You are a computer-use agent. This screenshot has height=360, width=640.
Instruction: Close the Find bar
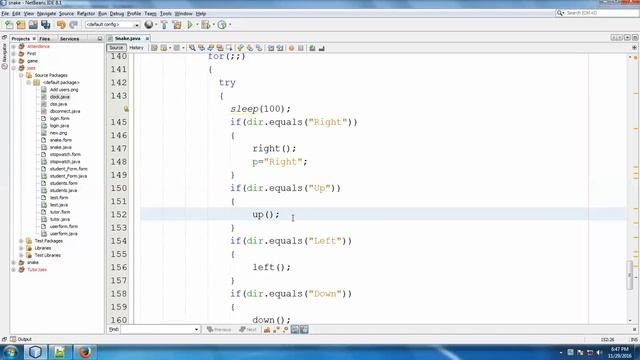634,329
